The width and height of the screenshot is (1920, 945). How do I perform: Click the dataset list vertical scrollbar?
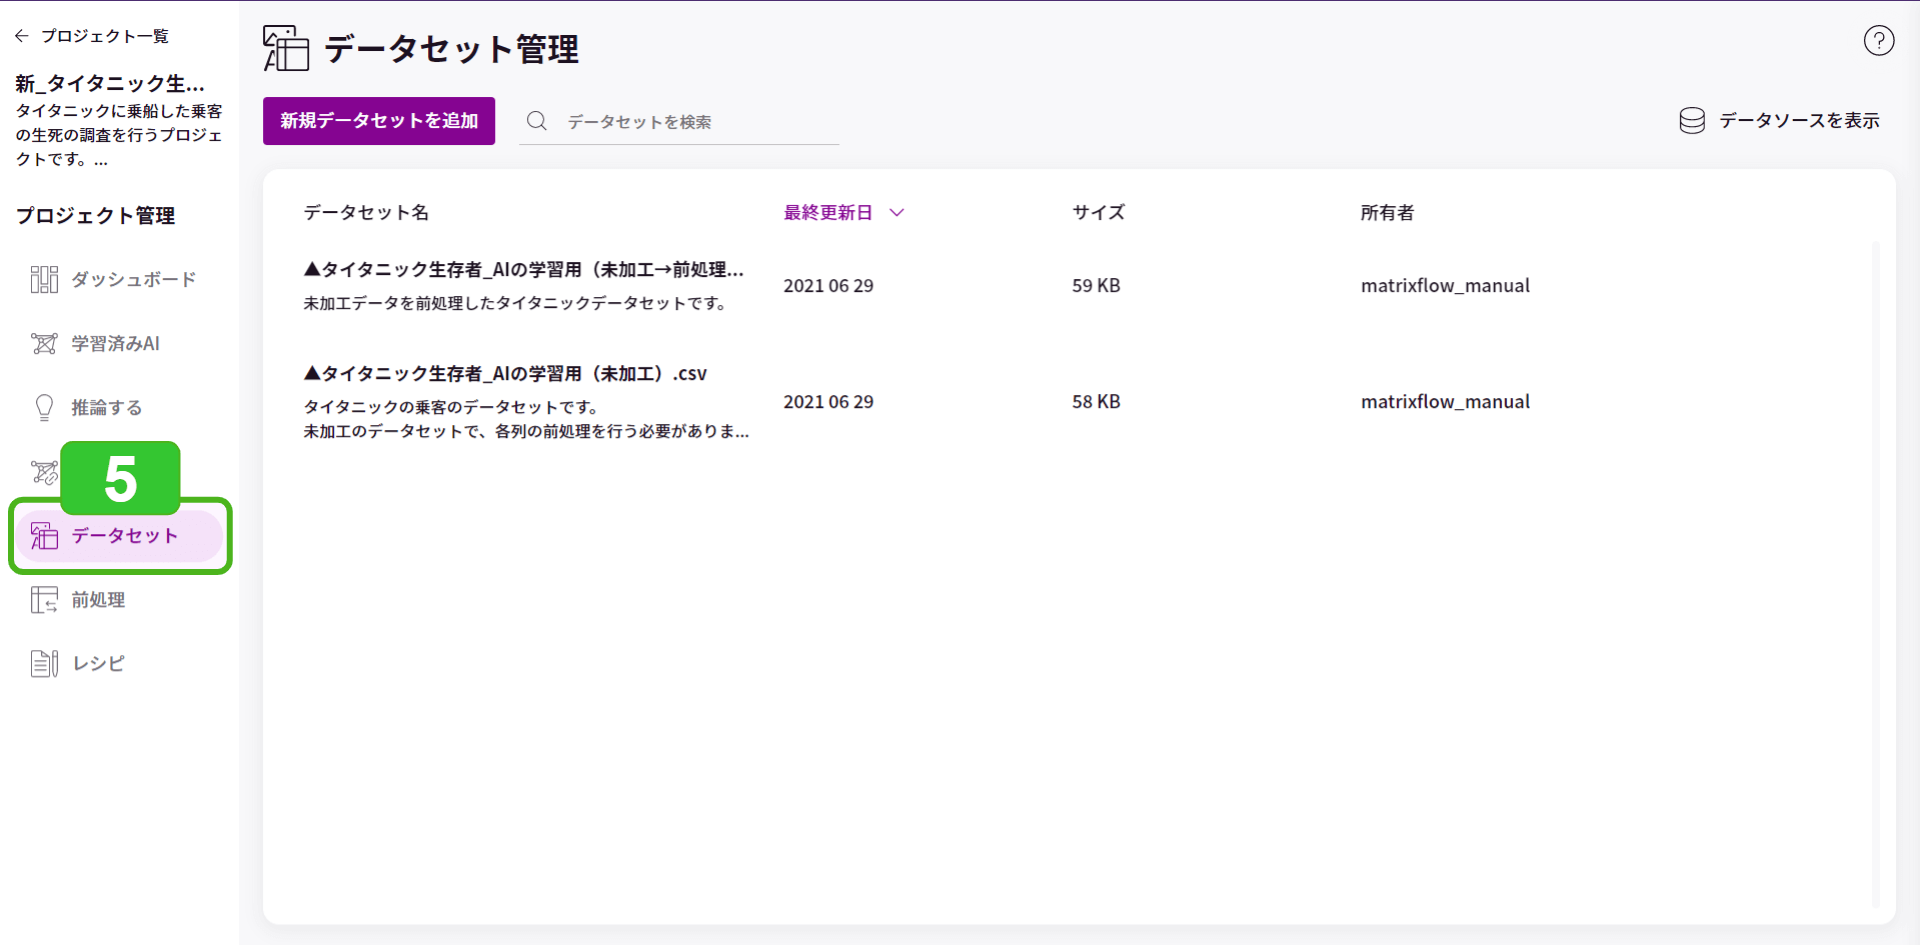click(x=1875, y=575)
